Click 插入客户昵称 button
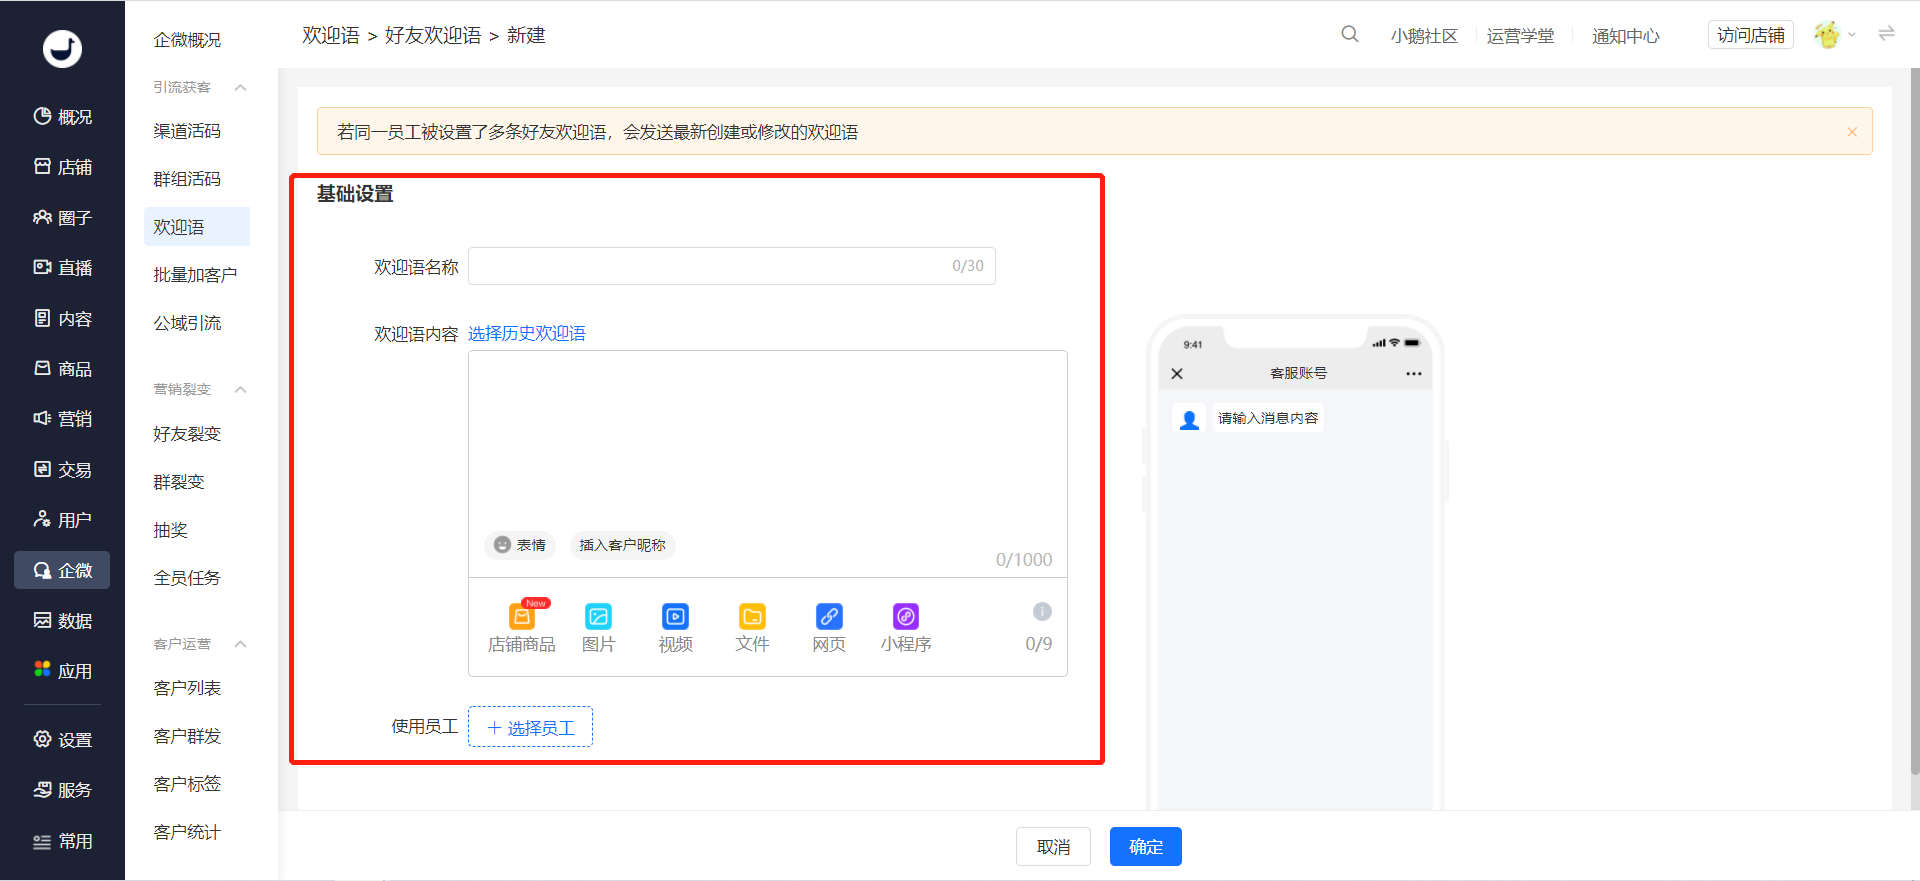Image resolution: width=1920 pixels, height=881 pixels. pos(622,545)
